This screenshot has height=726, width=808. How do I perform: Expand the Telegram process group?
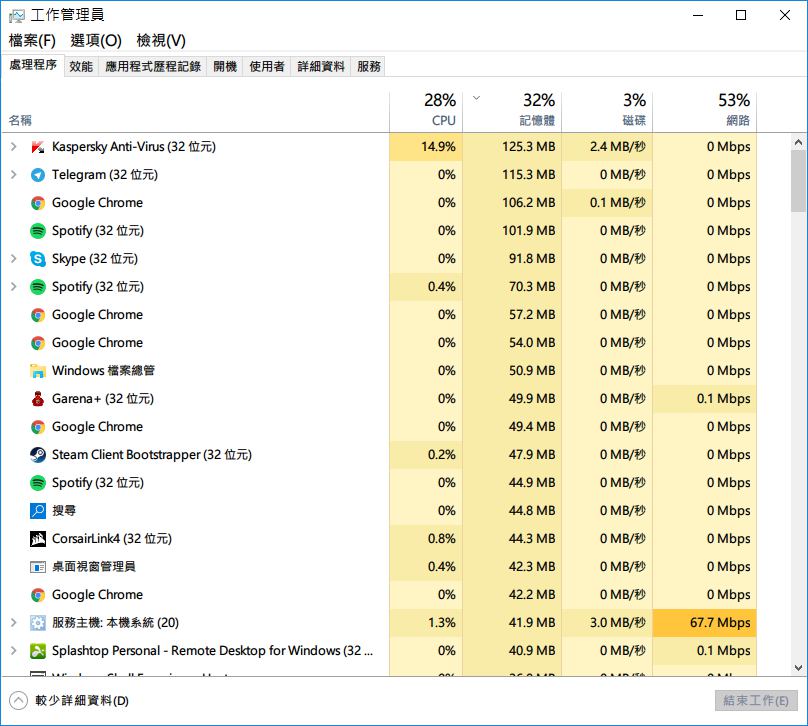point(13,175)
